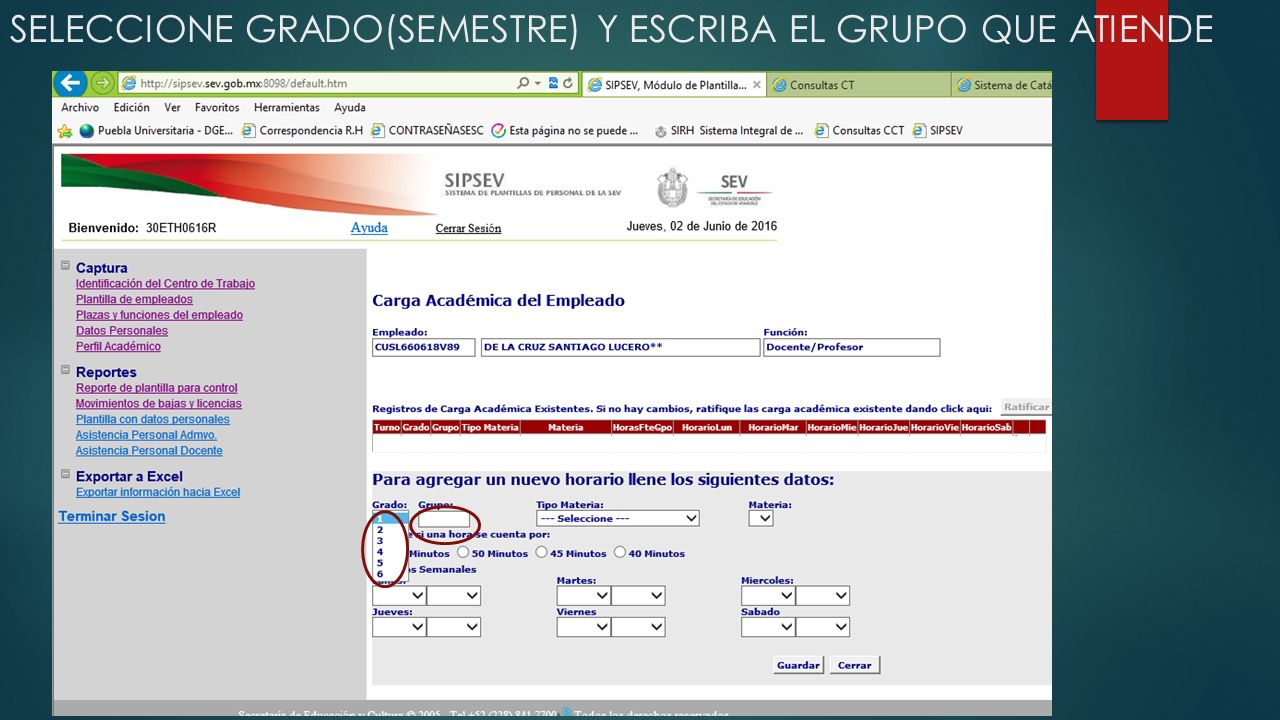Open the Herramientas menu
Image resolution: width=1280 pixels, height=720 pixels.
[x=287, y=108]
